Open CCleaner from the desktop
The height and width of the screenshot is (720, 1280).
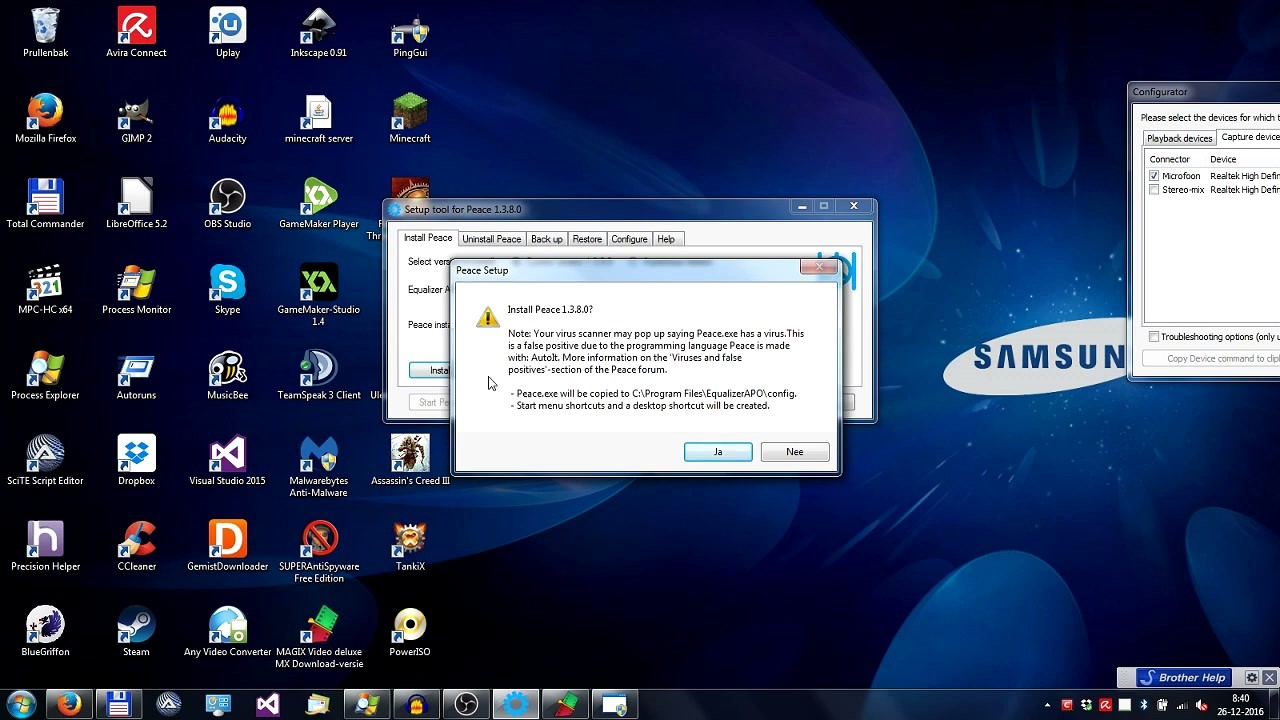click(135, 540)
